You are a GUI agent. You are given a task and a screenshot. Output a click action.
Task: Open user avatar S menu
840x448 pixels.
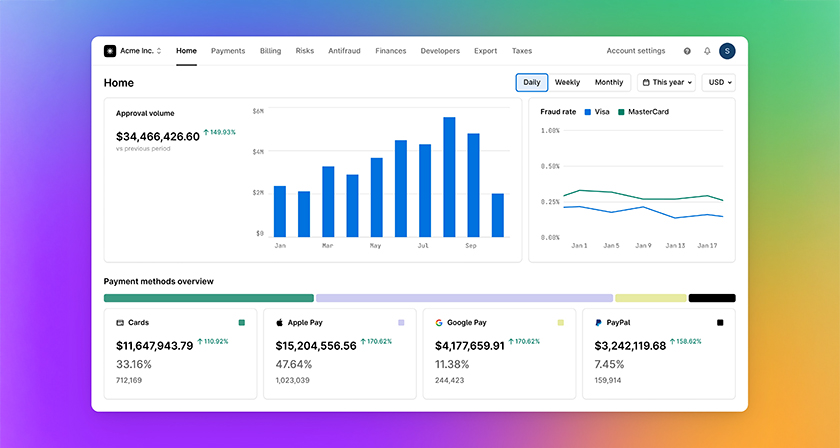pos(727,51)
